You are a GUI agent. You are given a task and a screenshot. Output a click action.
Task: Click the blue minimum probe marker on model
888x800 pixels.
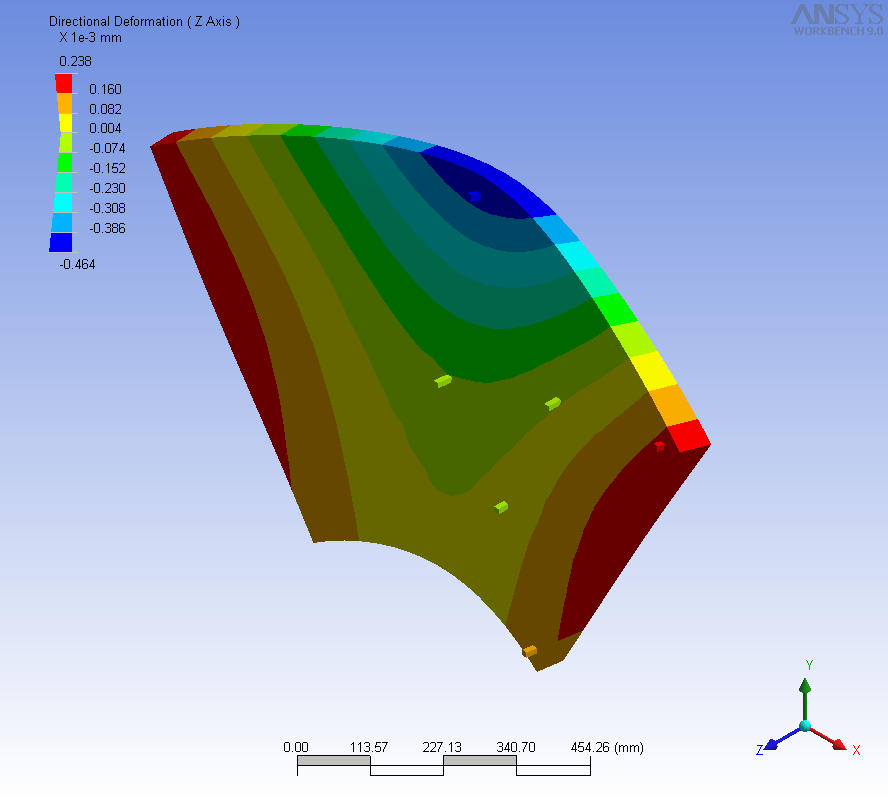tap(475, 196)
